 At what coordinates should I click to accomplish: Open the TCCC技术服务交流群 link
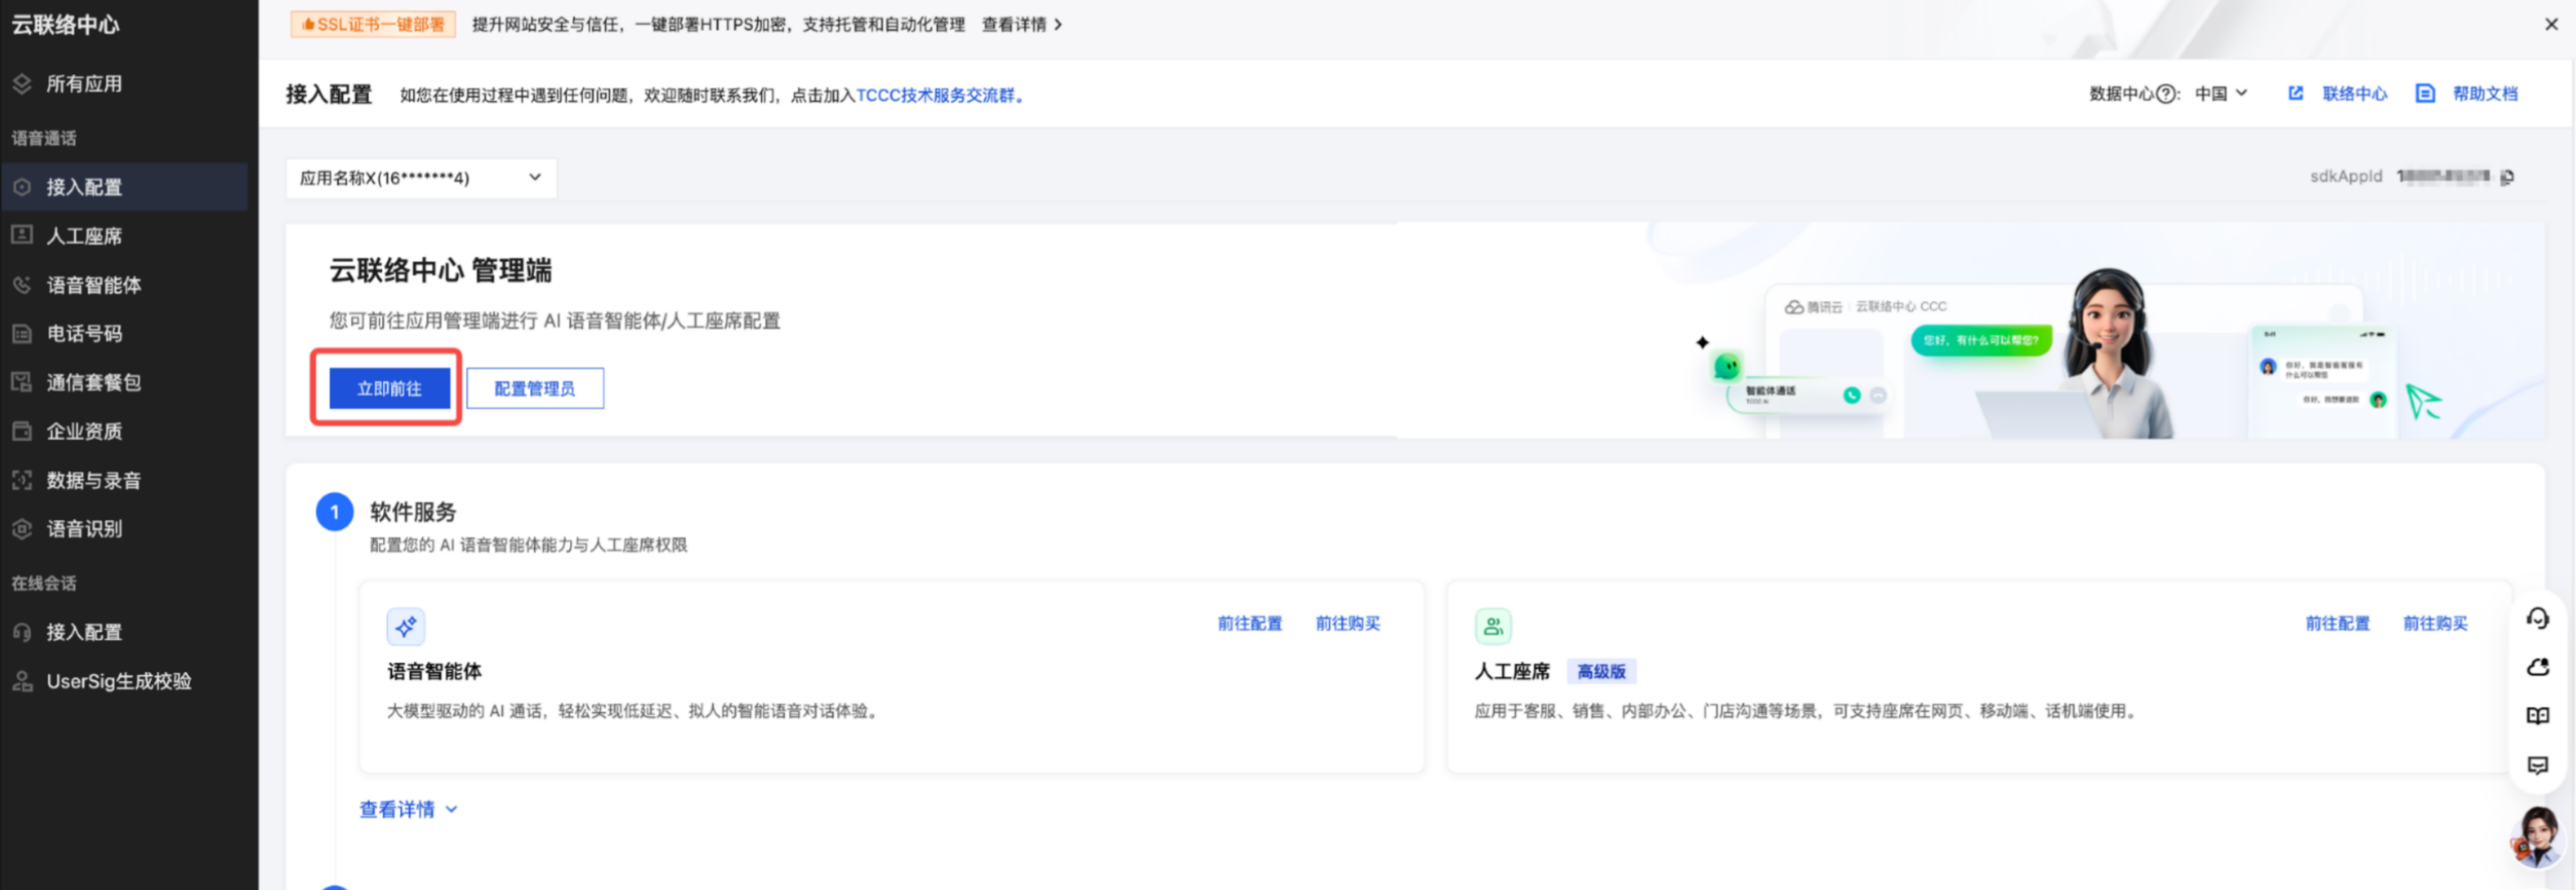tap(940, 95)
